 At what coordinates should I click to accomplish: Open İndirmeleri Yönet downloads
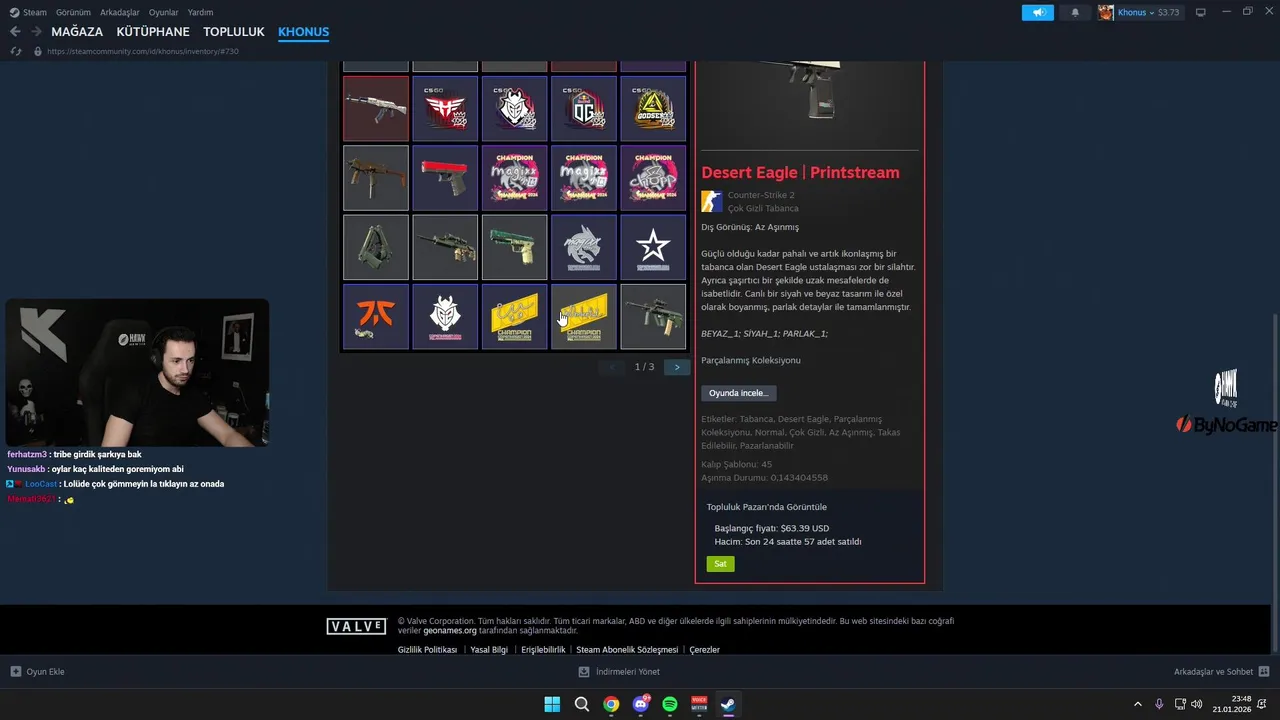[x=620, y=672]
